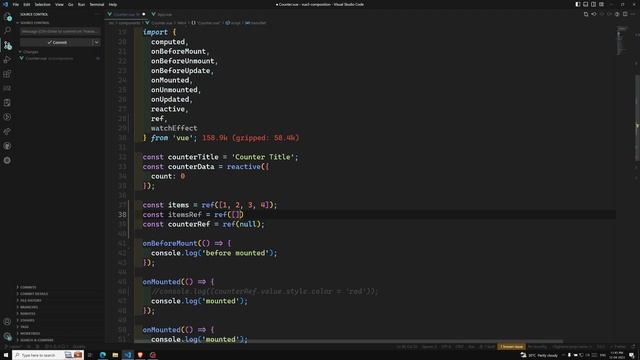Click the Commit button
The width and height of the screenshot is (640, 360).
(x=57, y=42)
